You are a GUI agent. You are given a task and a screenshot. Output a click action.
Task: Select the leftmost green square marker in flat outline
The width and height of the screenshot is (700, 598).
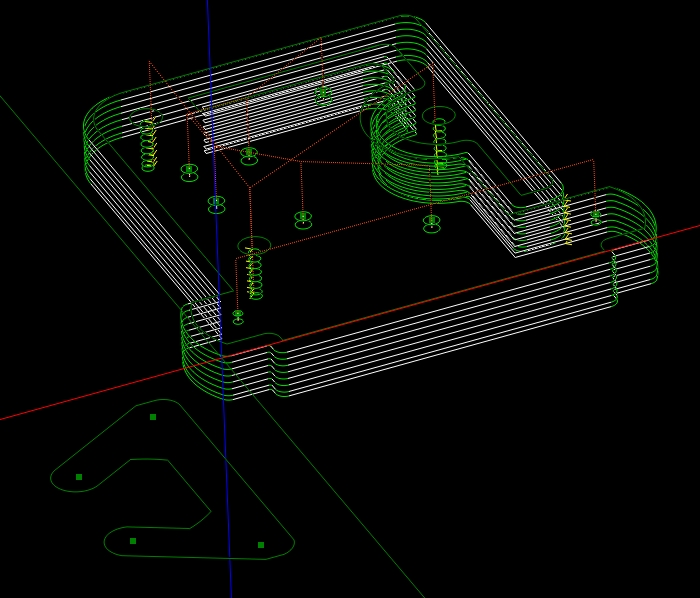79,477
